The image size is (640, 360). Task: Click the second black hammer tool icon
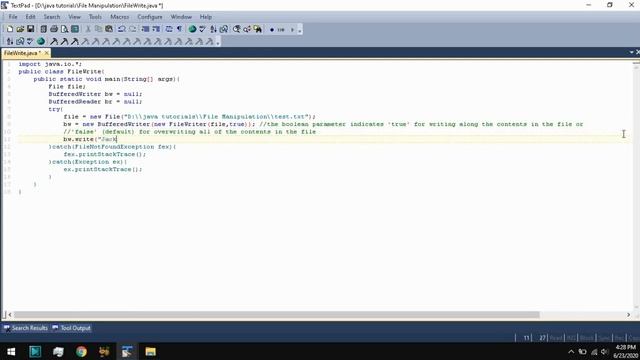tap(64, 41)
